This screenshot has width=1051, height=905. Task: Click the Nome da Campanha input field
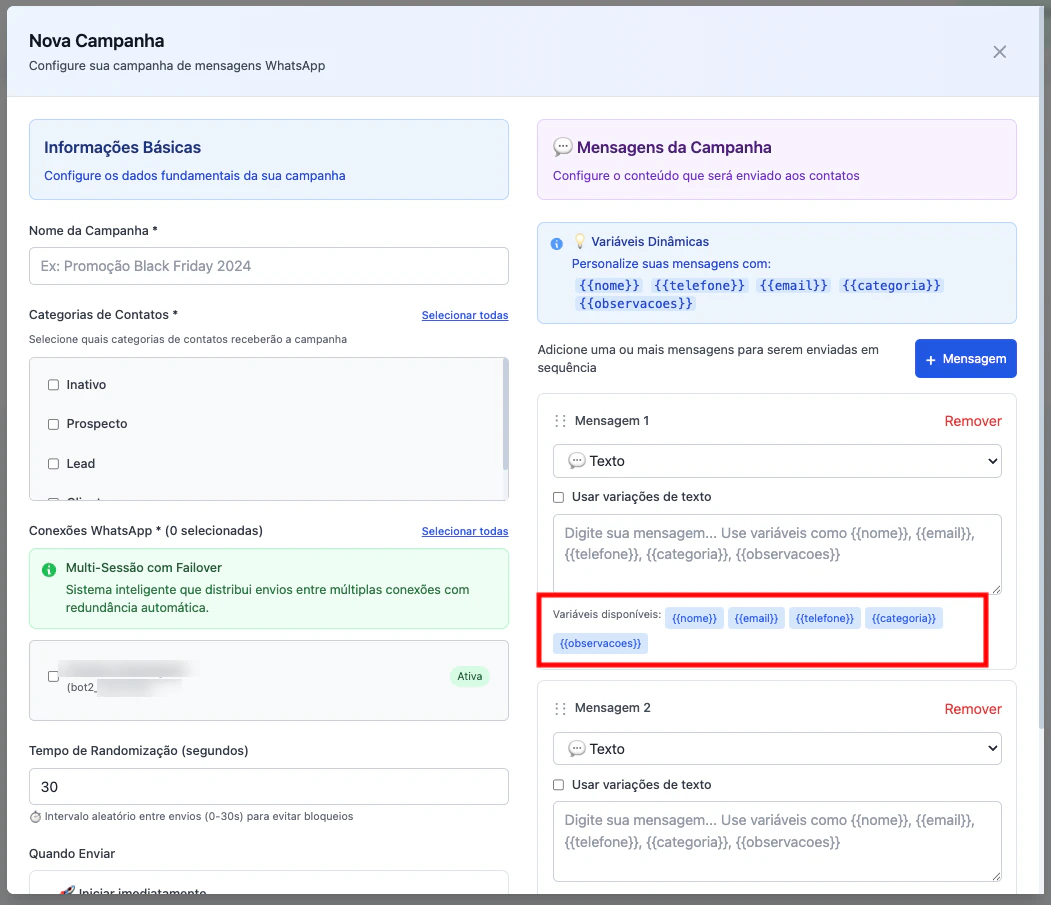coord(268,266)
